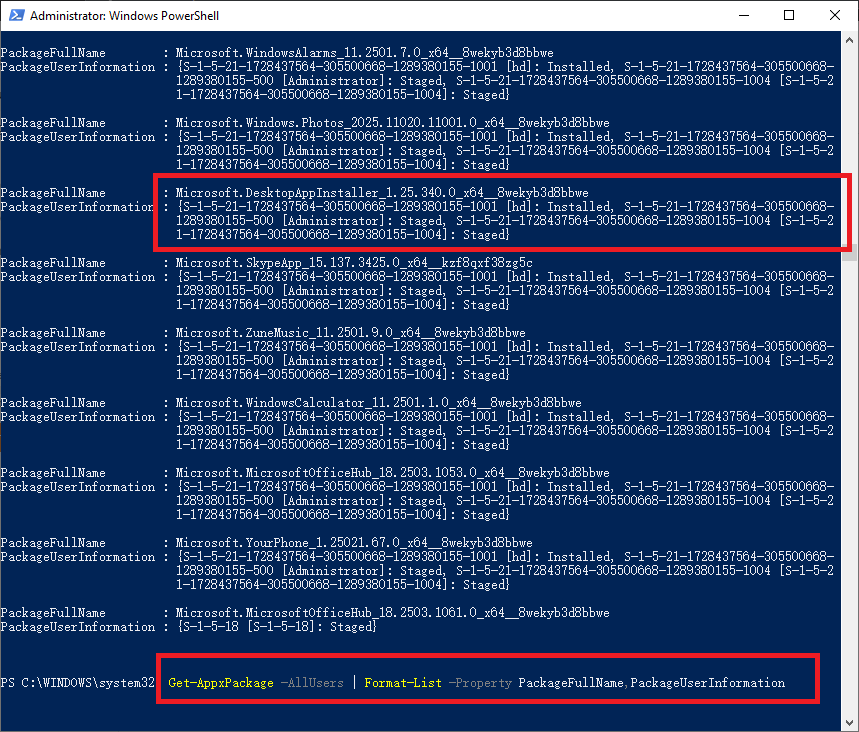Click the PowerShell icon in title bar
This screenshot has width=859, height=732.
point(16,15)
